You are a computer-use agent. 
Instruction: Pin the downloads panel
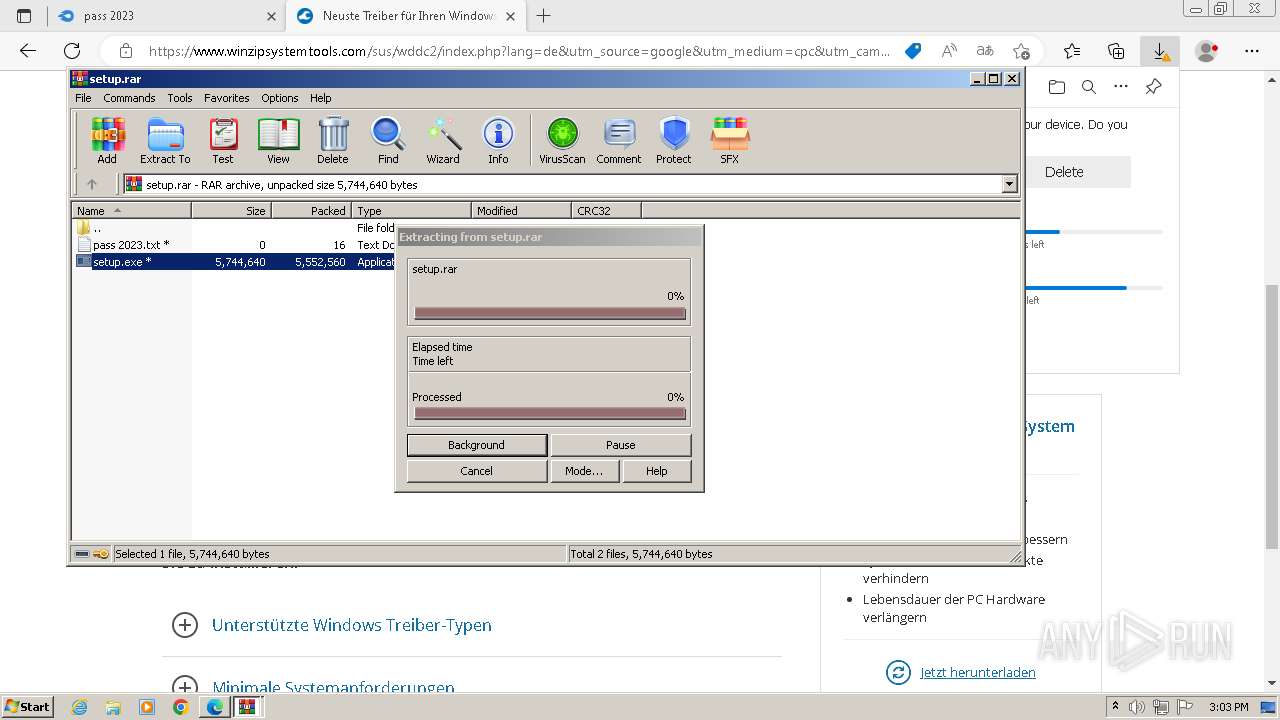1153,87
